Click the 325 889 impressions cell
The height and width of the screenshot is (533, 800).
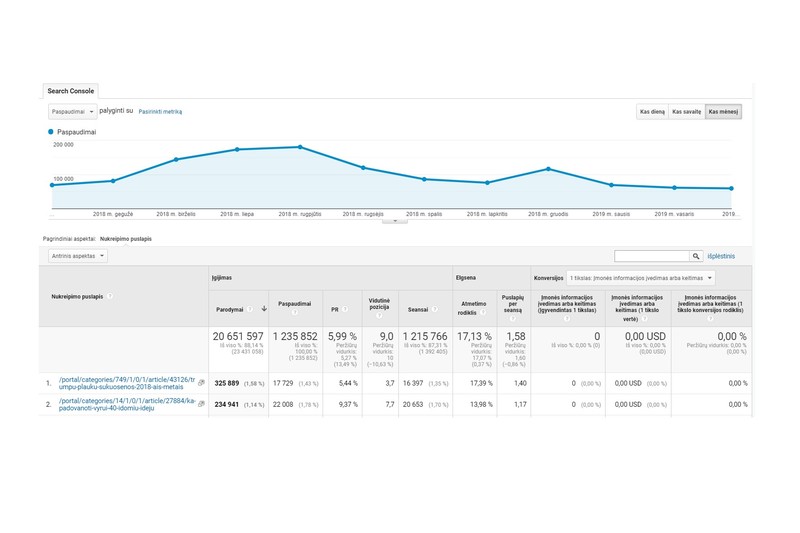(x=227, y=383)
